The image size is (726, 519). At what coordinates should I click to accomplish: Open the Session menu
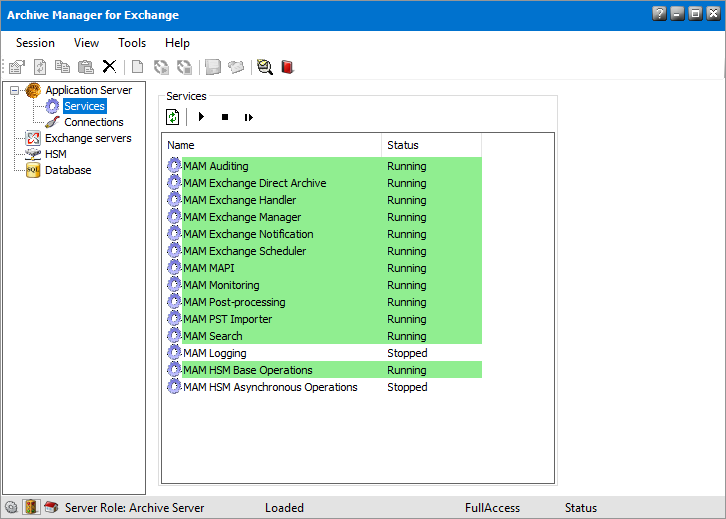tap(35, 43)
